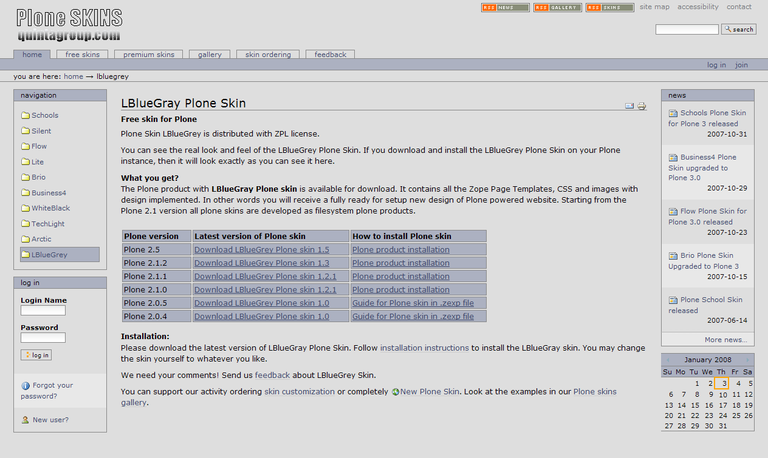Screen dimensions: 768x458
Task: Open the free skins tab
Action: 82,54
